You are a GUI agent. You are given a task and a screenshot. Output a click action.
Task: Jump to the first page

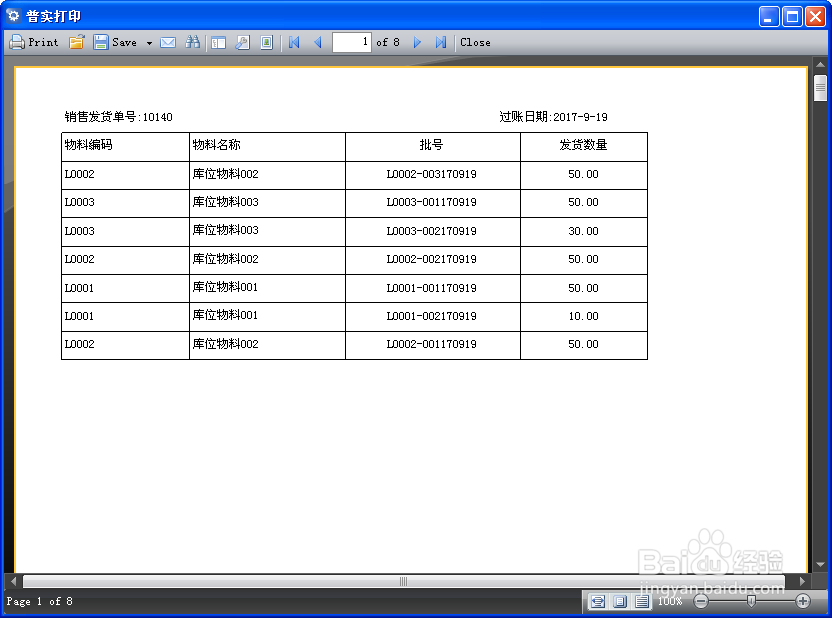pos(293,42)
